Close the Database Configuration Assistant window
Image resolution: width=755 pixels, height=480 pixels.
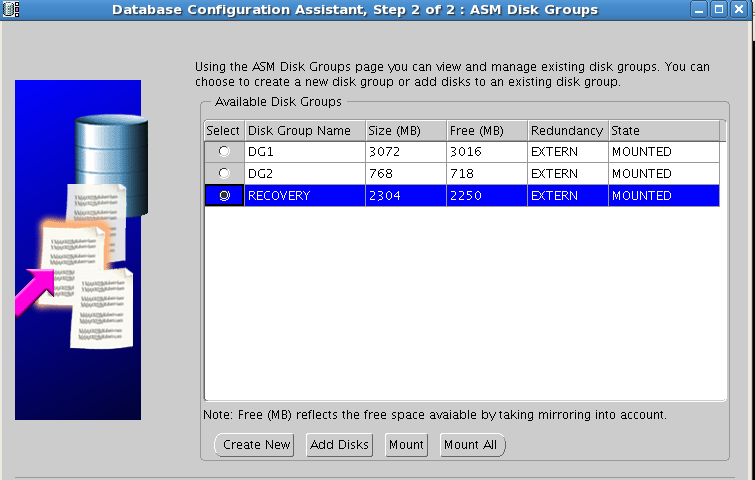(x=739, y=9)
